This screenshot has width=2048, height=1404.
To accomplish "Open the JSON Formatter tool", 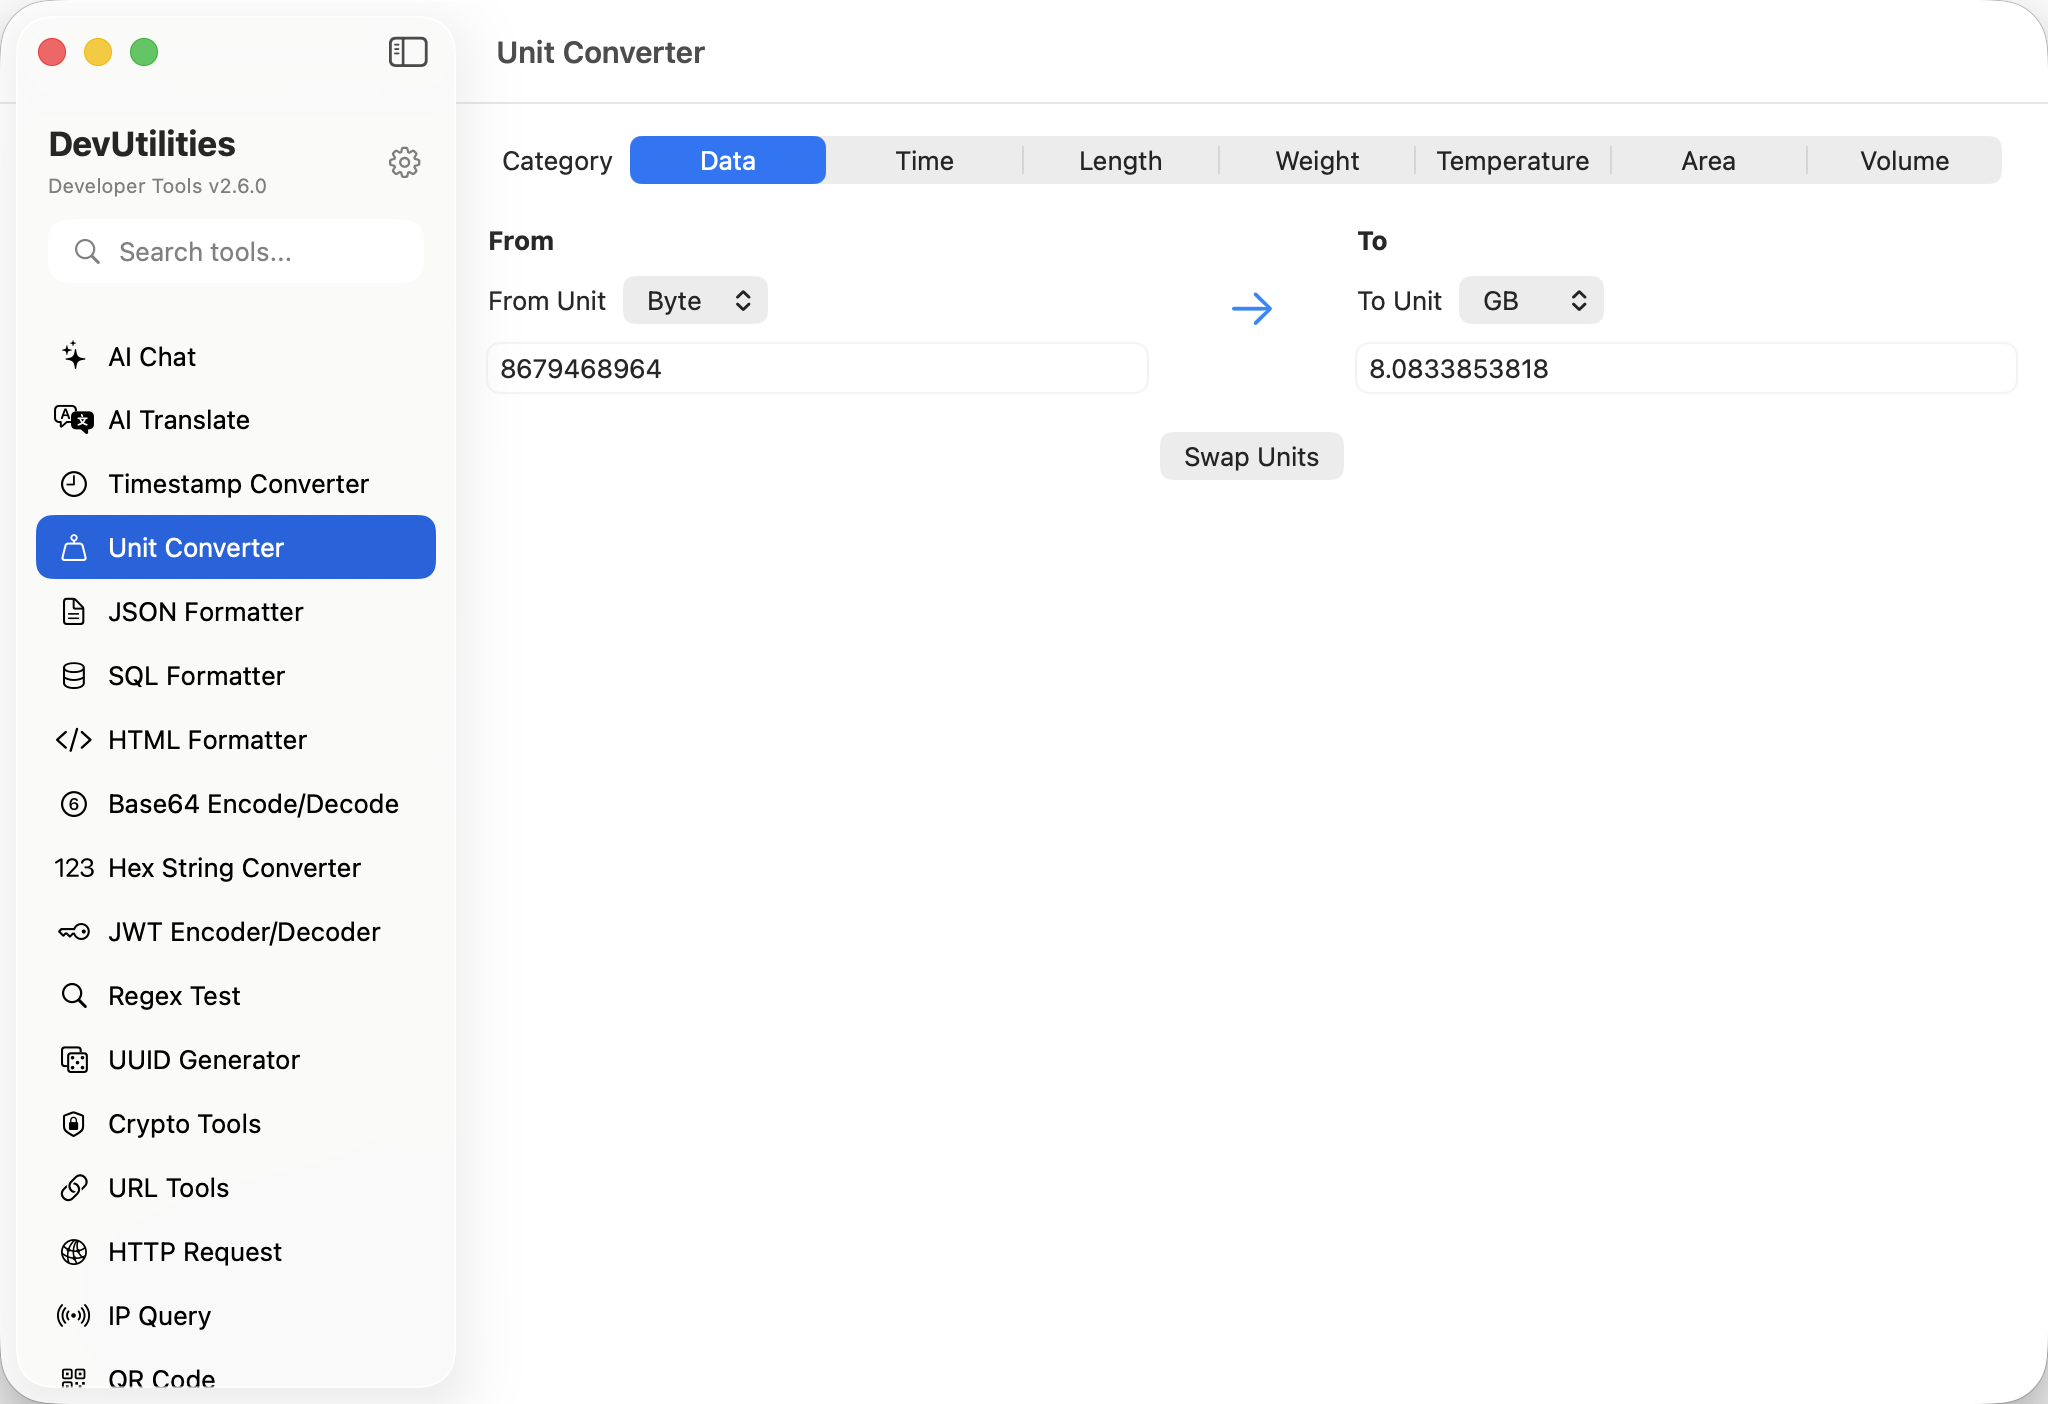I will (x=205, y=611).
